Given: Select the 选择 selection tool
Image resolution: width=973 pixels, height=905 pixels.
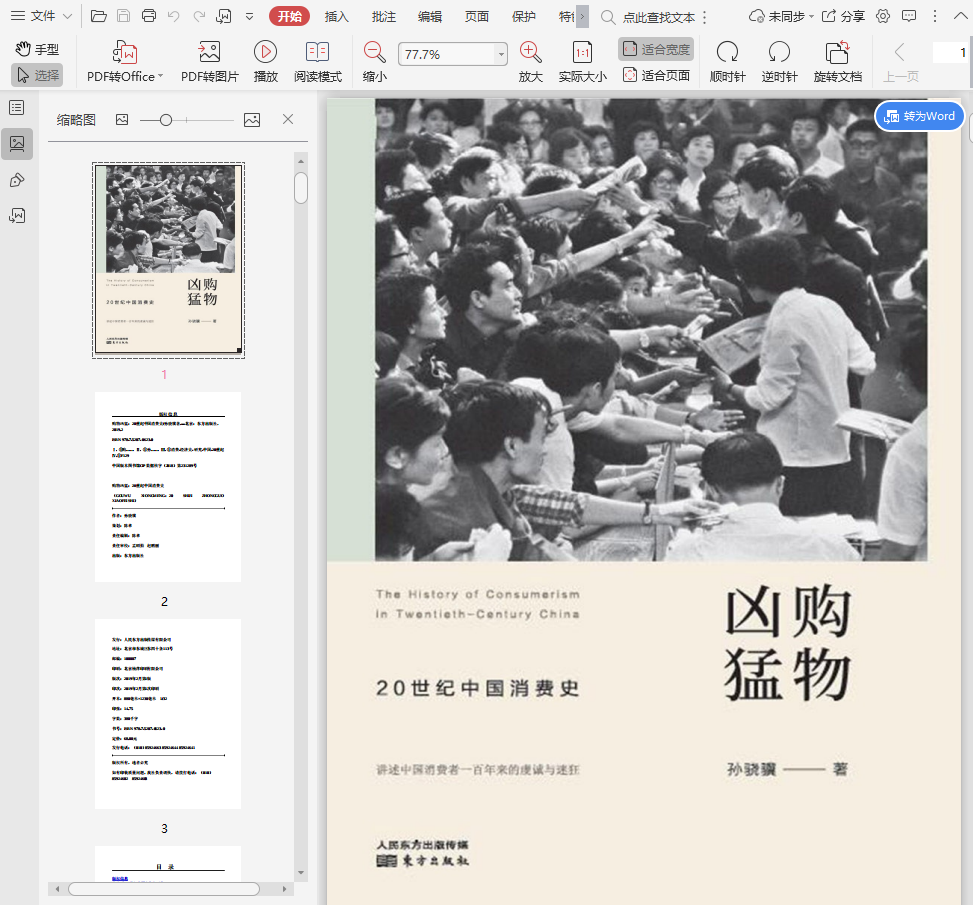Looking at the screenshot, I should tap(37, 75).
